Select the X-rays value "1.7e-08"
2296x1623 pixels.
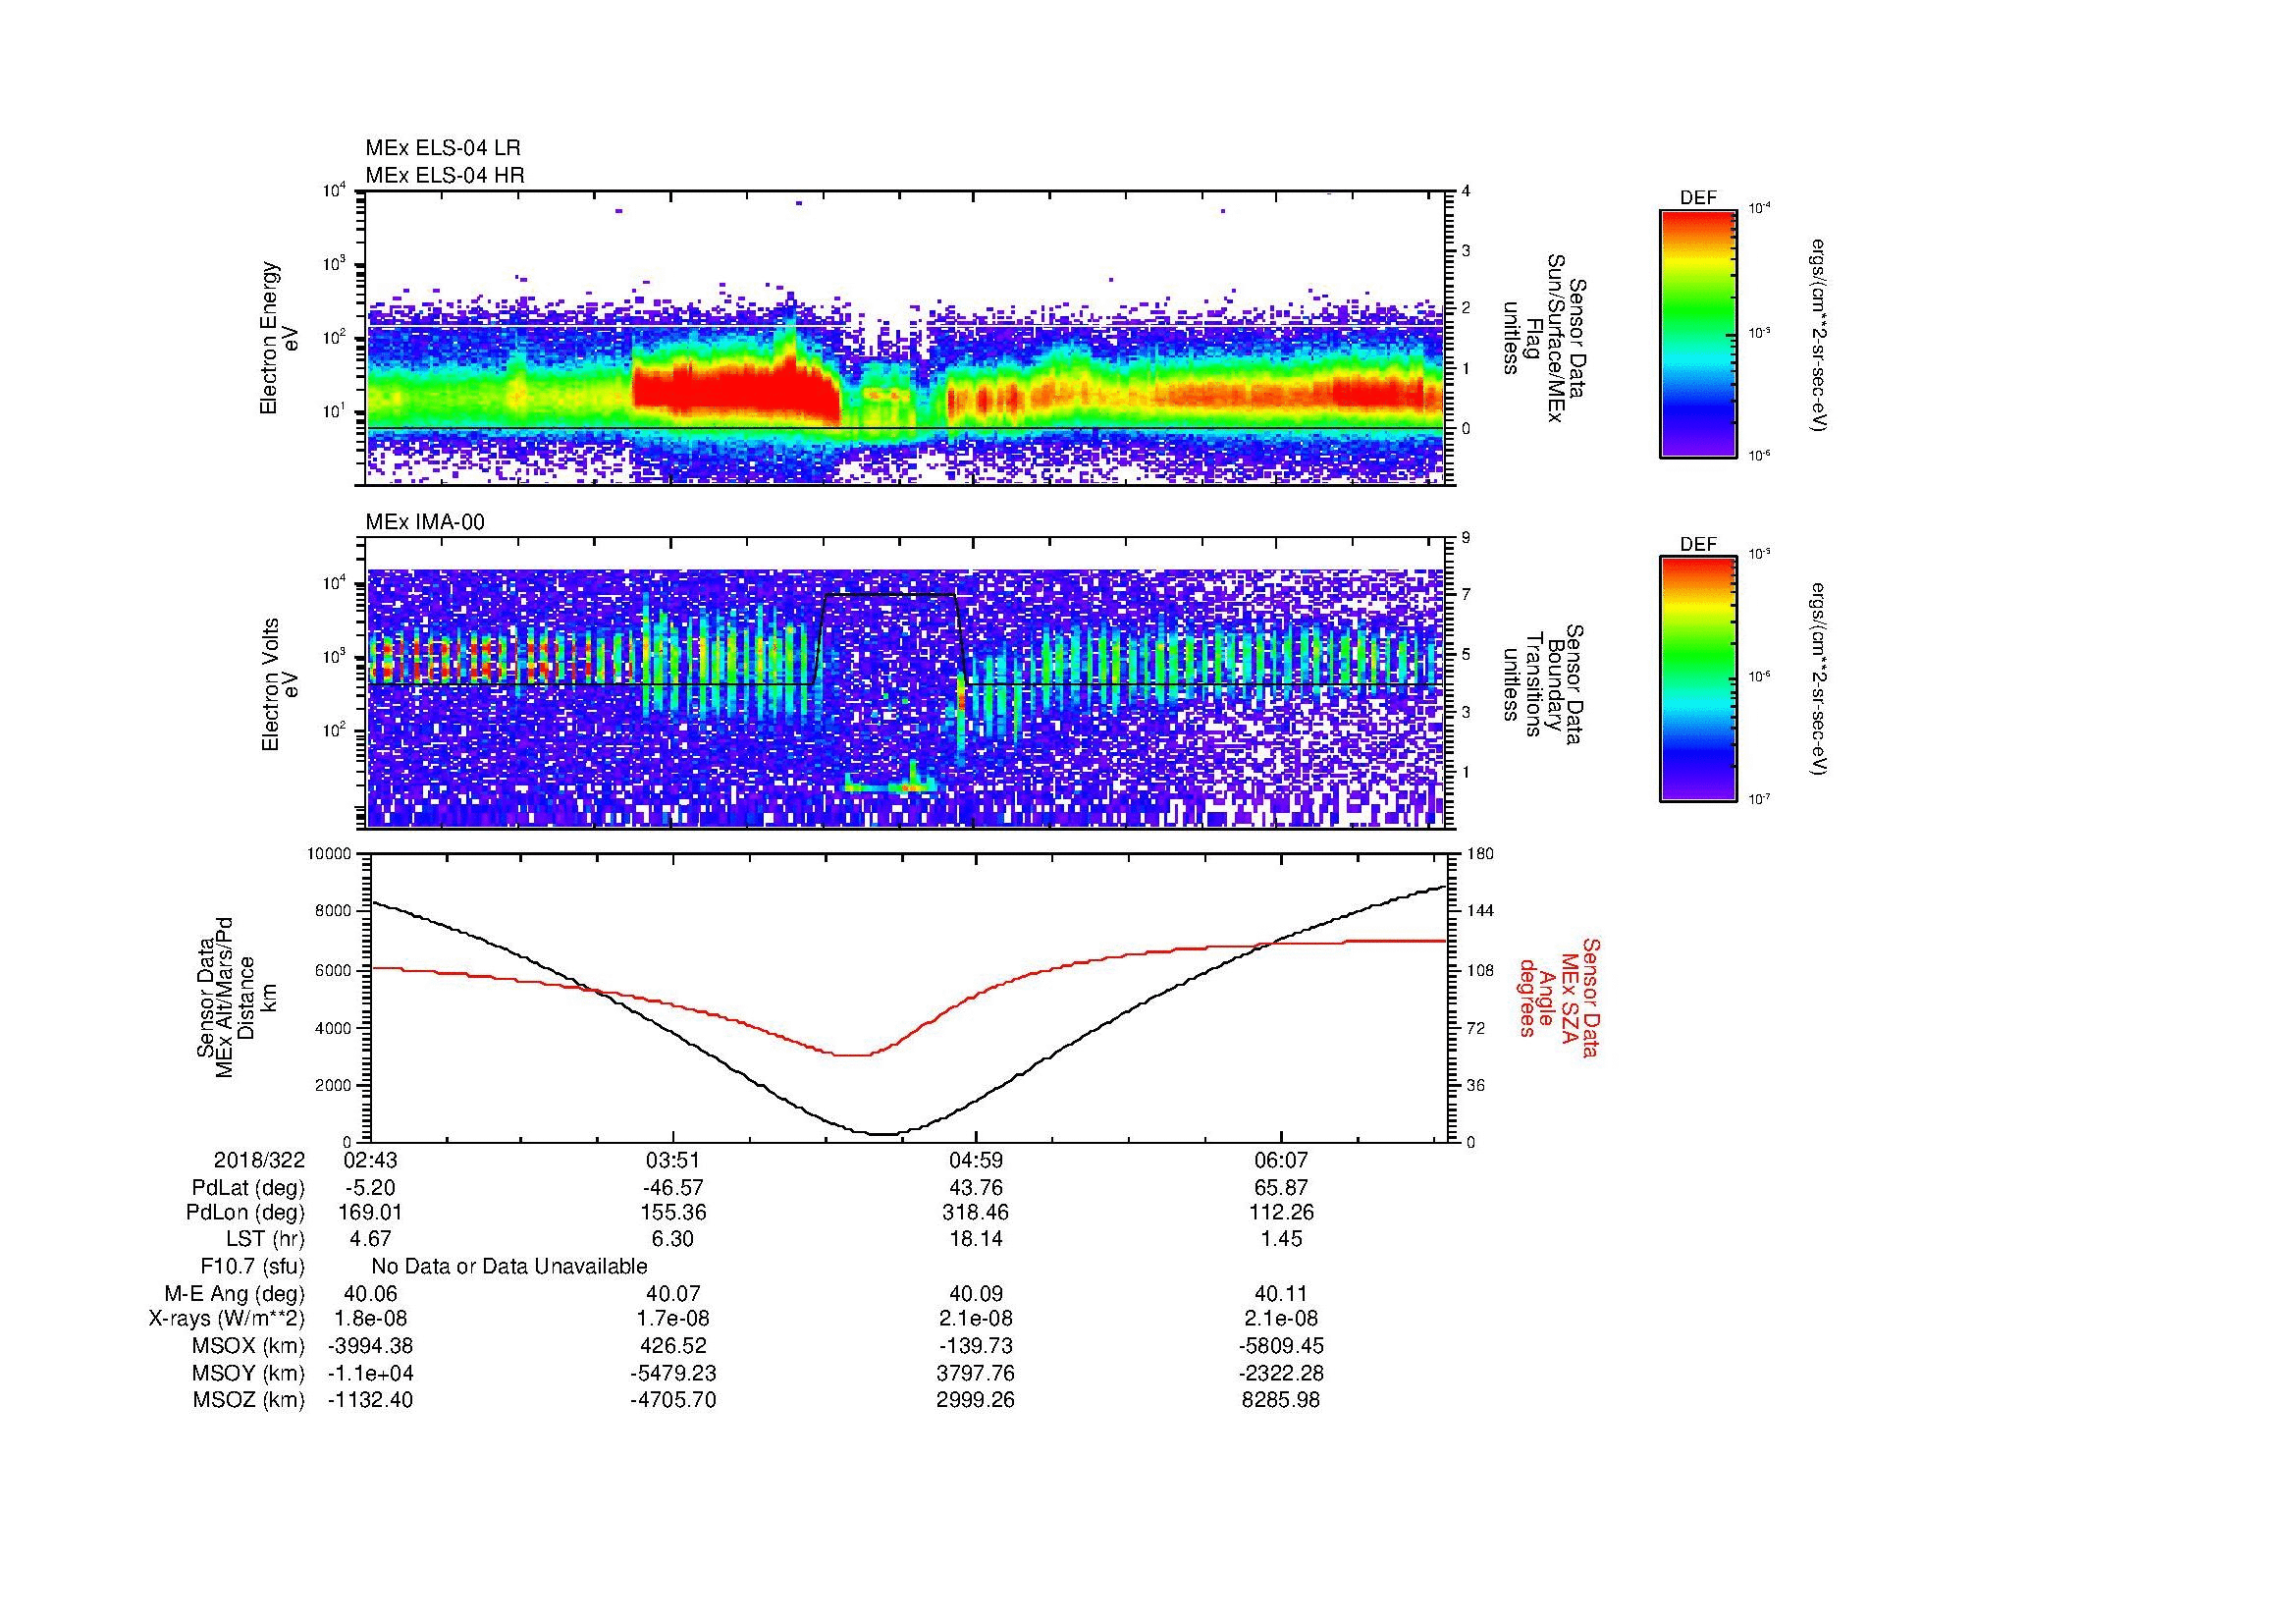(x=673, y=1320)
